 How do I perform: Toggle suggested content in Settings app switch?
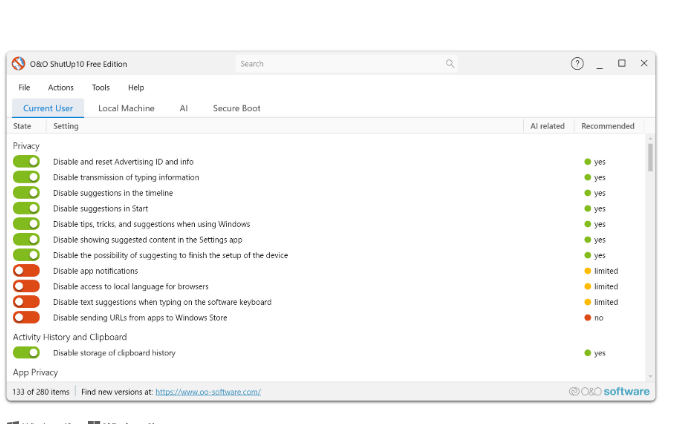coord(26,239)
